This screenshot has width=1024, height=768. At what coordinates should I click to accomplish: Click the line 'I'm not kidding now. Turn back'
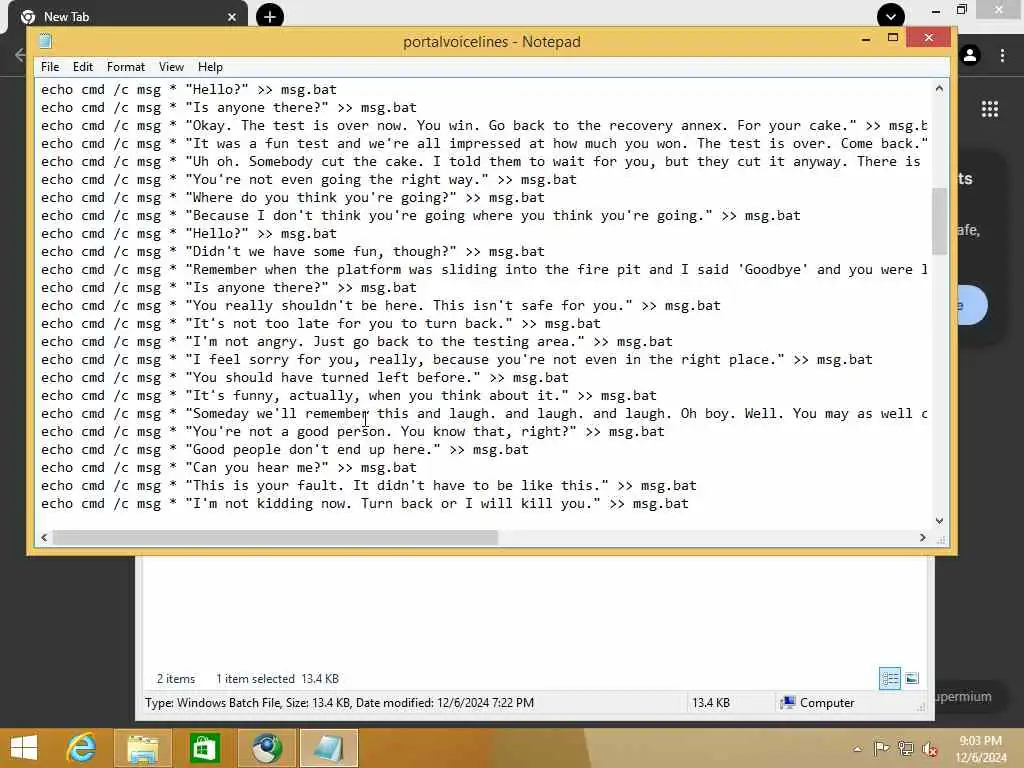pyautogui.click(x=364, y=504)
